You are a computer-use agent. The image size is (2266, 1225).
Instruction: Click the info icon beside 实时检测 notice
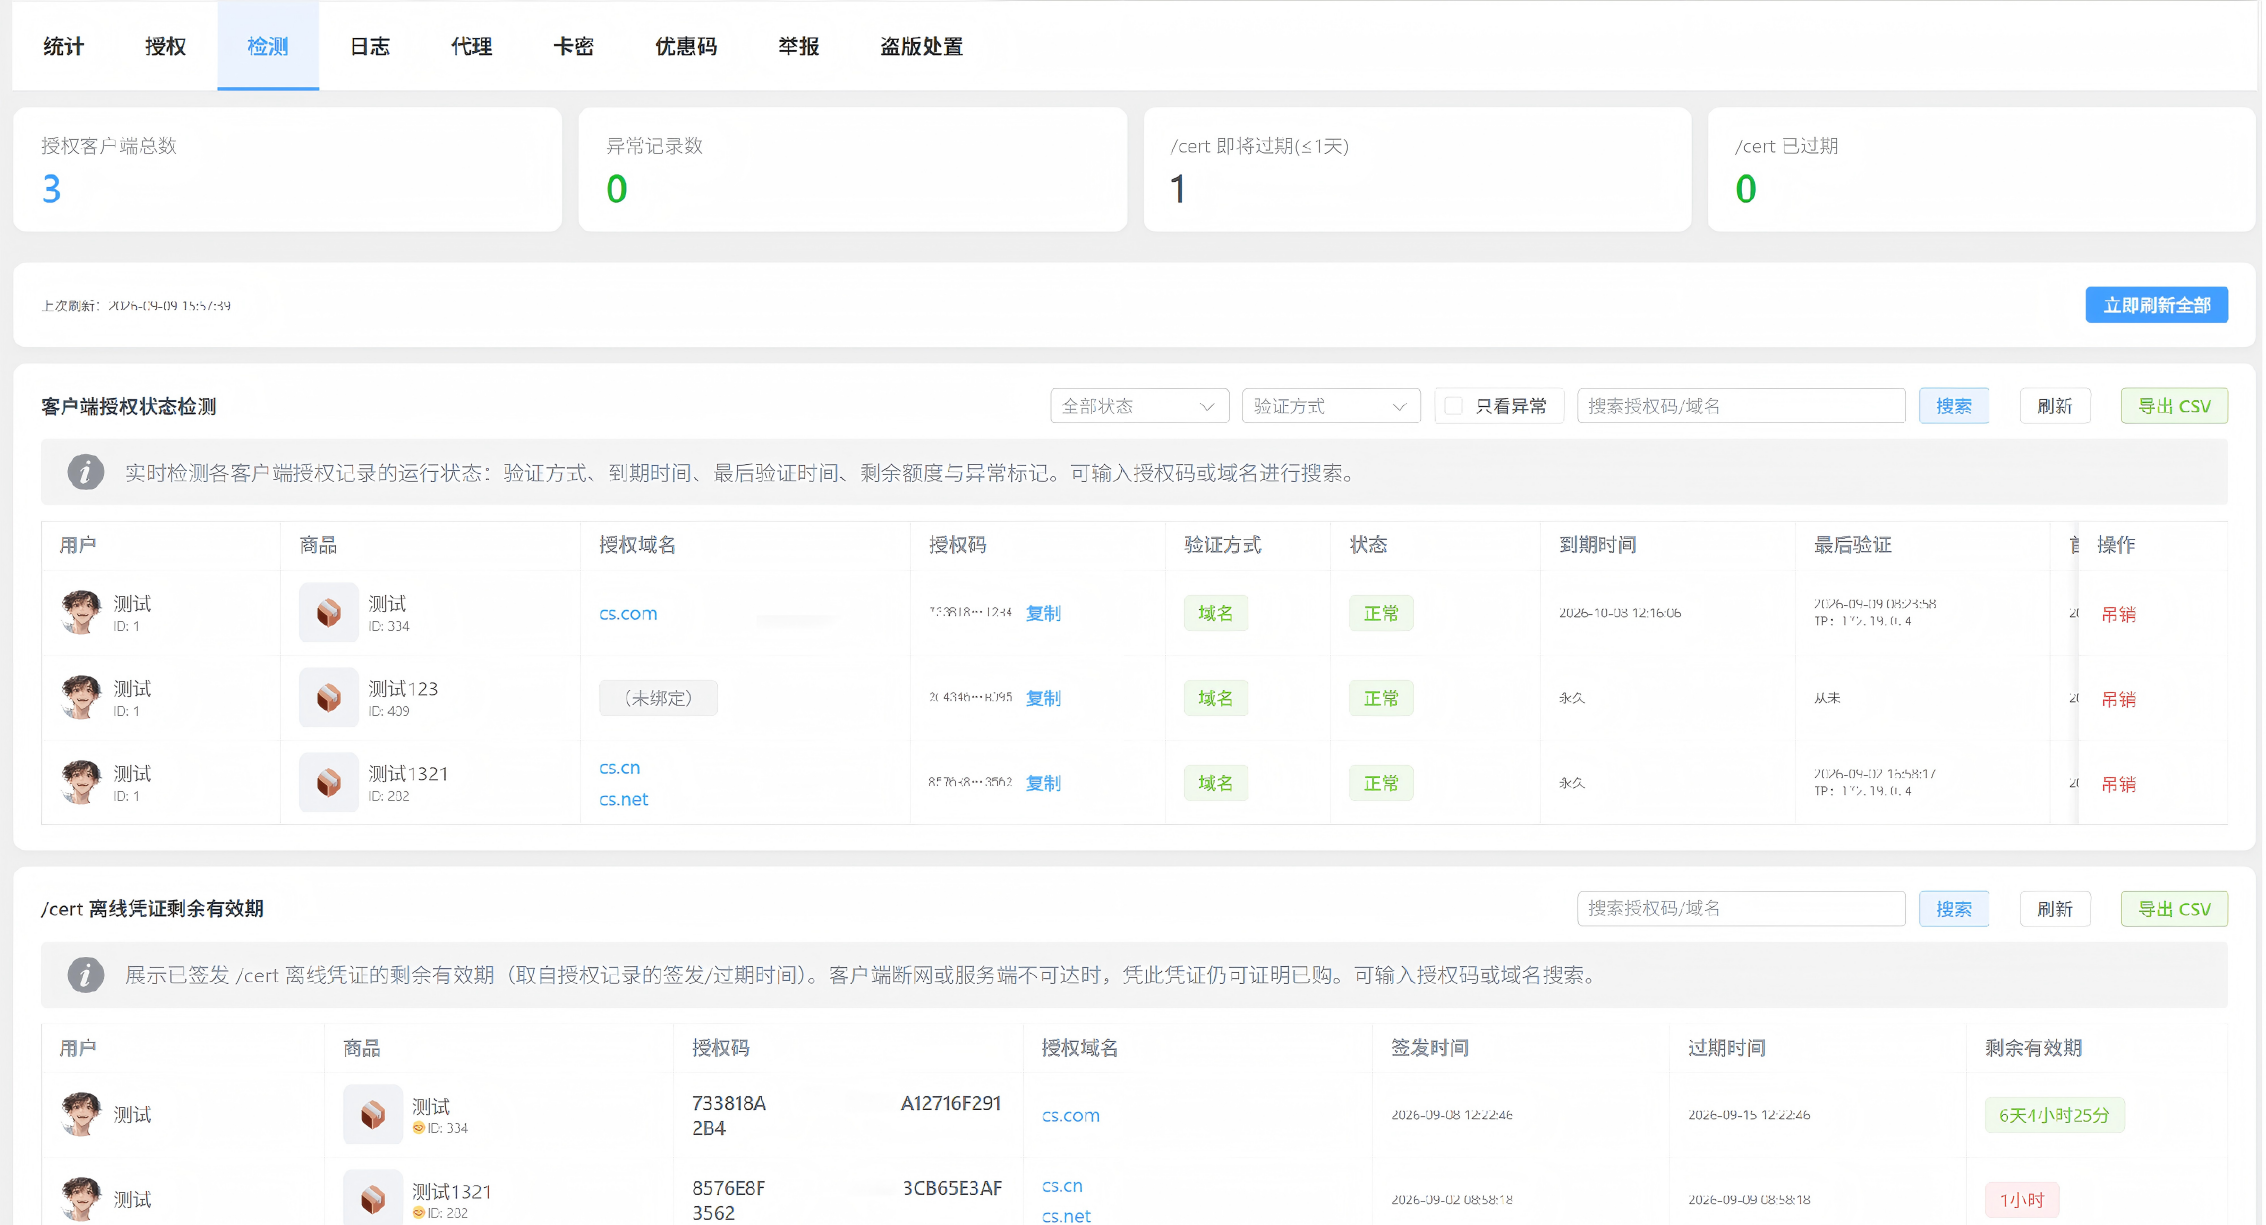86,472
